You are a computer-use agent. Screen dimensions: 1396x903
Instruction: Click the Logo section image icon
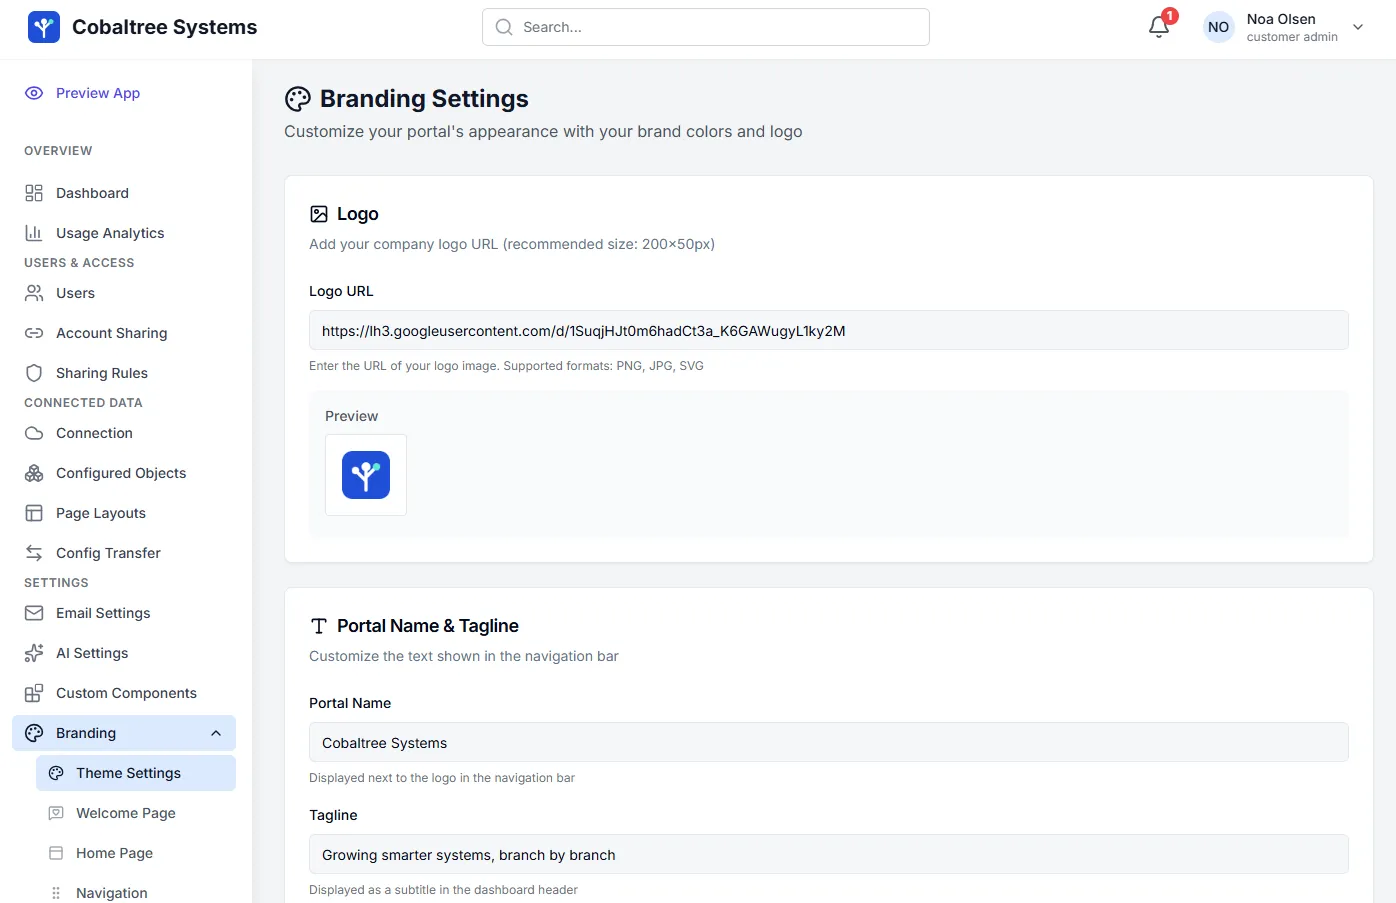click(319, 214)
